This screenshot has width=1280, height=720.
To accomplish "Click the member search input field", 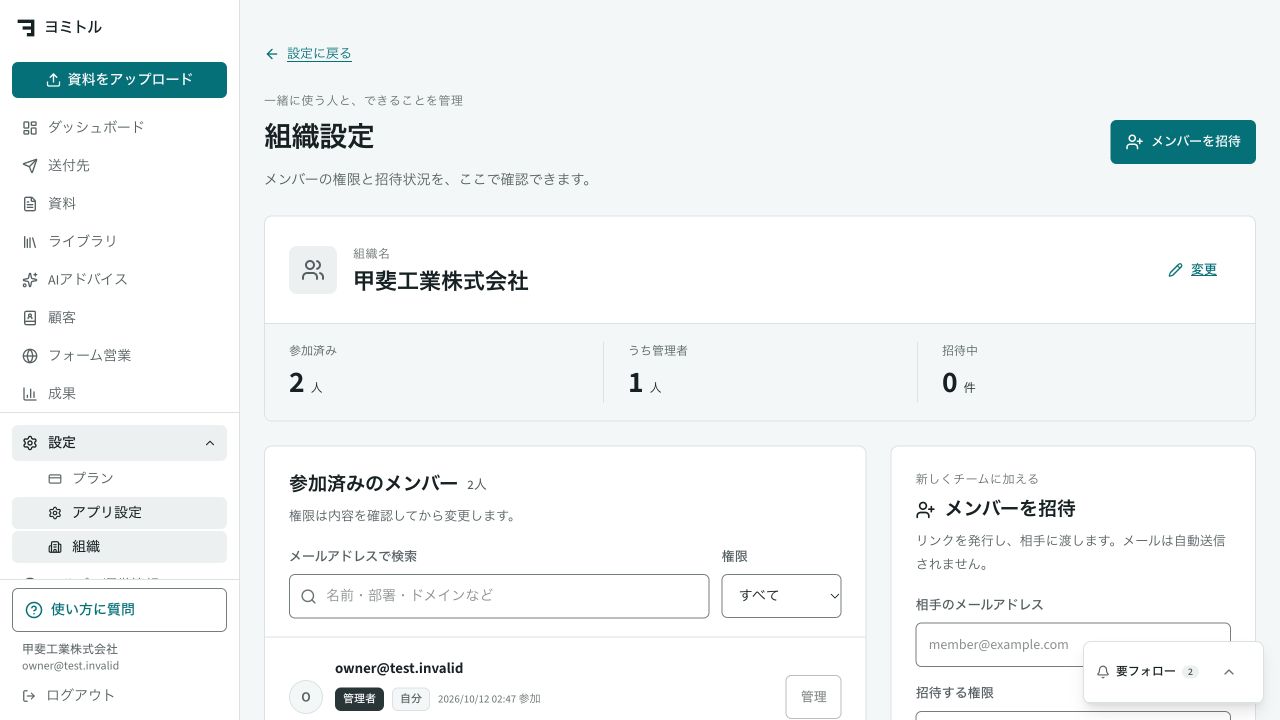I will (499, 596).
